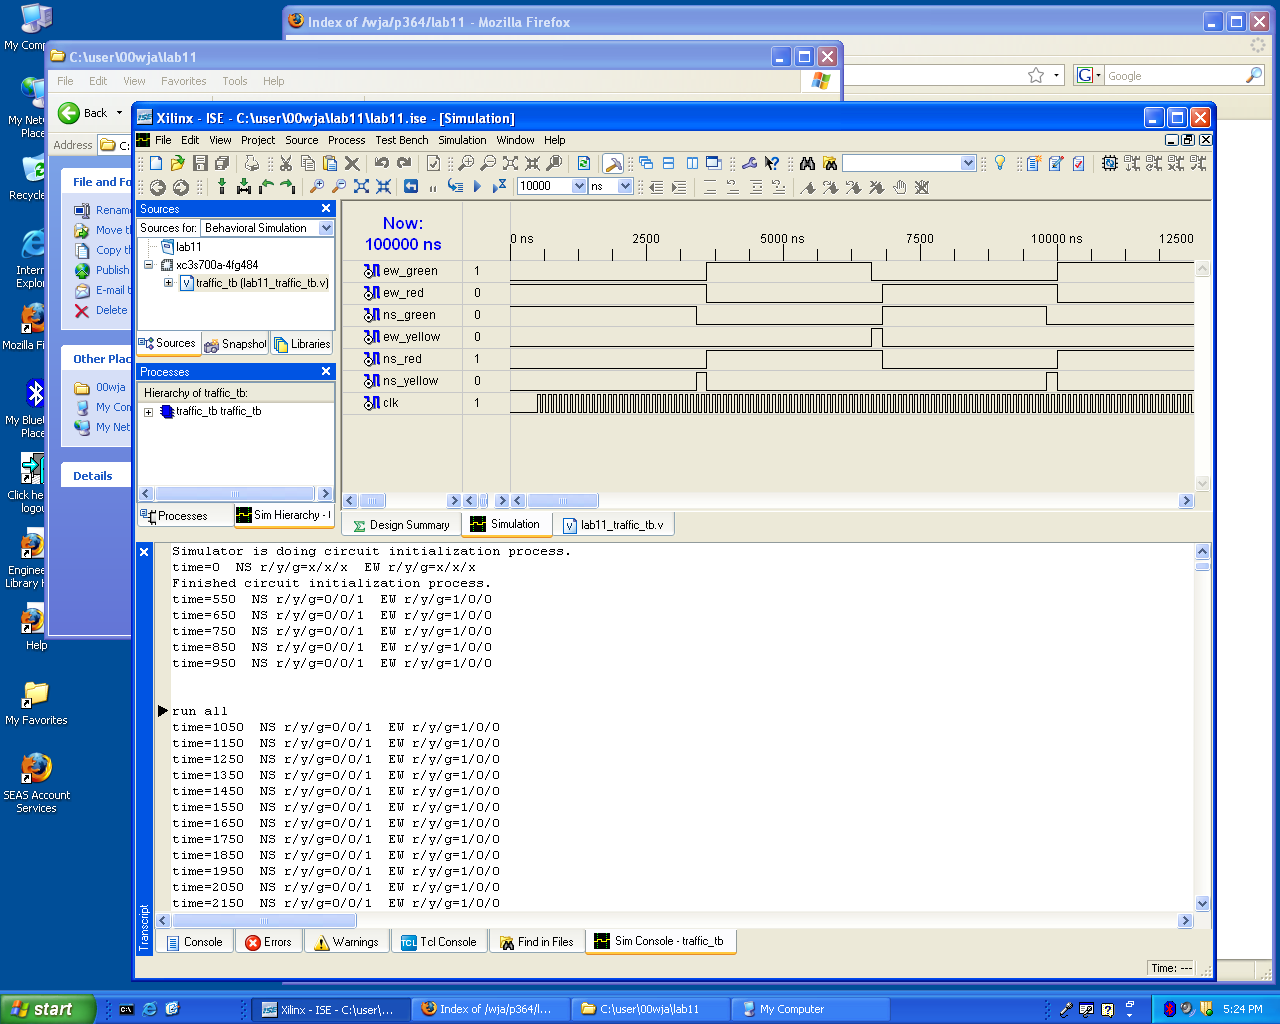Click the chip icon with blue arrows
Screen dimensions: 1280x1024
[1109, 163]
